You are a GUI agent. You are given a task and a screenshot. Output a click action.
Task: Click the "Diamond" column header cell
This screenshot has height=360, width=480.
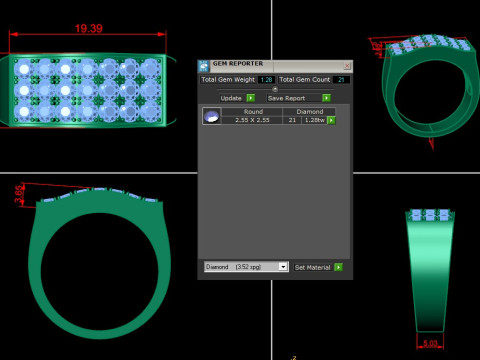coord(309,112)
